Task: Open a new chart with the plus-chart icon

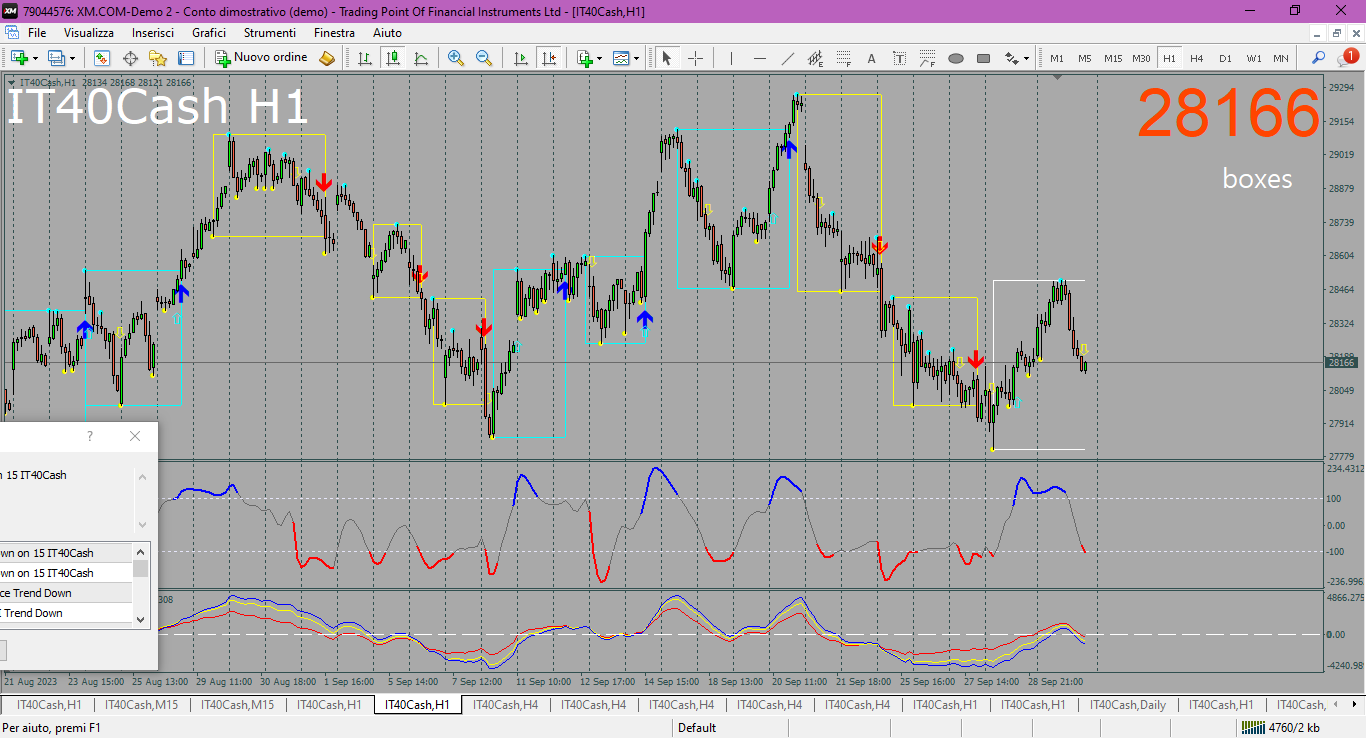Action: [19, 58]
